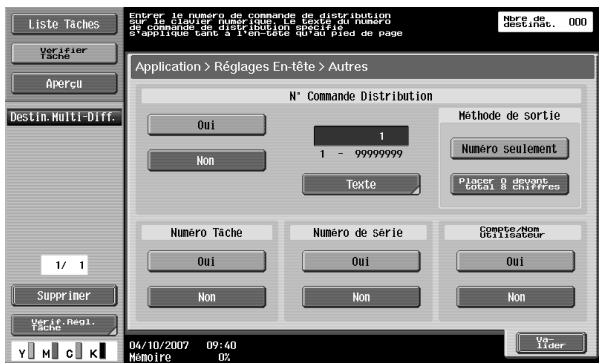The image size is (601, 364).
Task: Set N° Commande Distribution to Non
Action: [207, 160]
